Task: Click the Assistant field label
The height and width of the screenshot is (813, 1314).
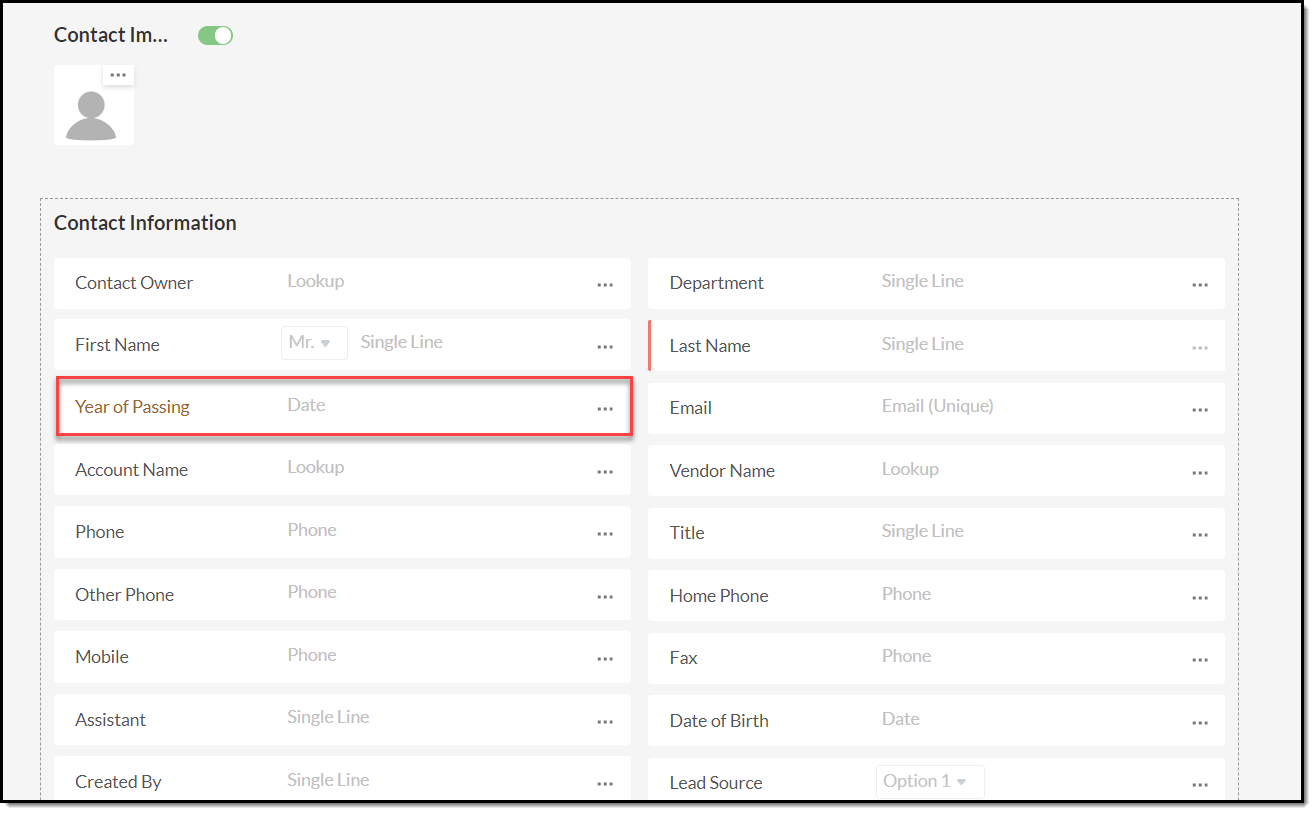Action: (110, 720)
